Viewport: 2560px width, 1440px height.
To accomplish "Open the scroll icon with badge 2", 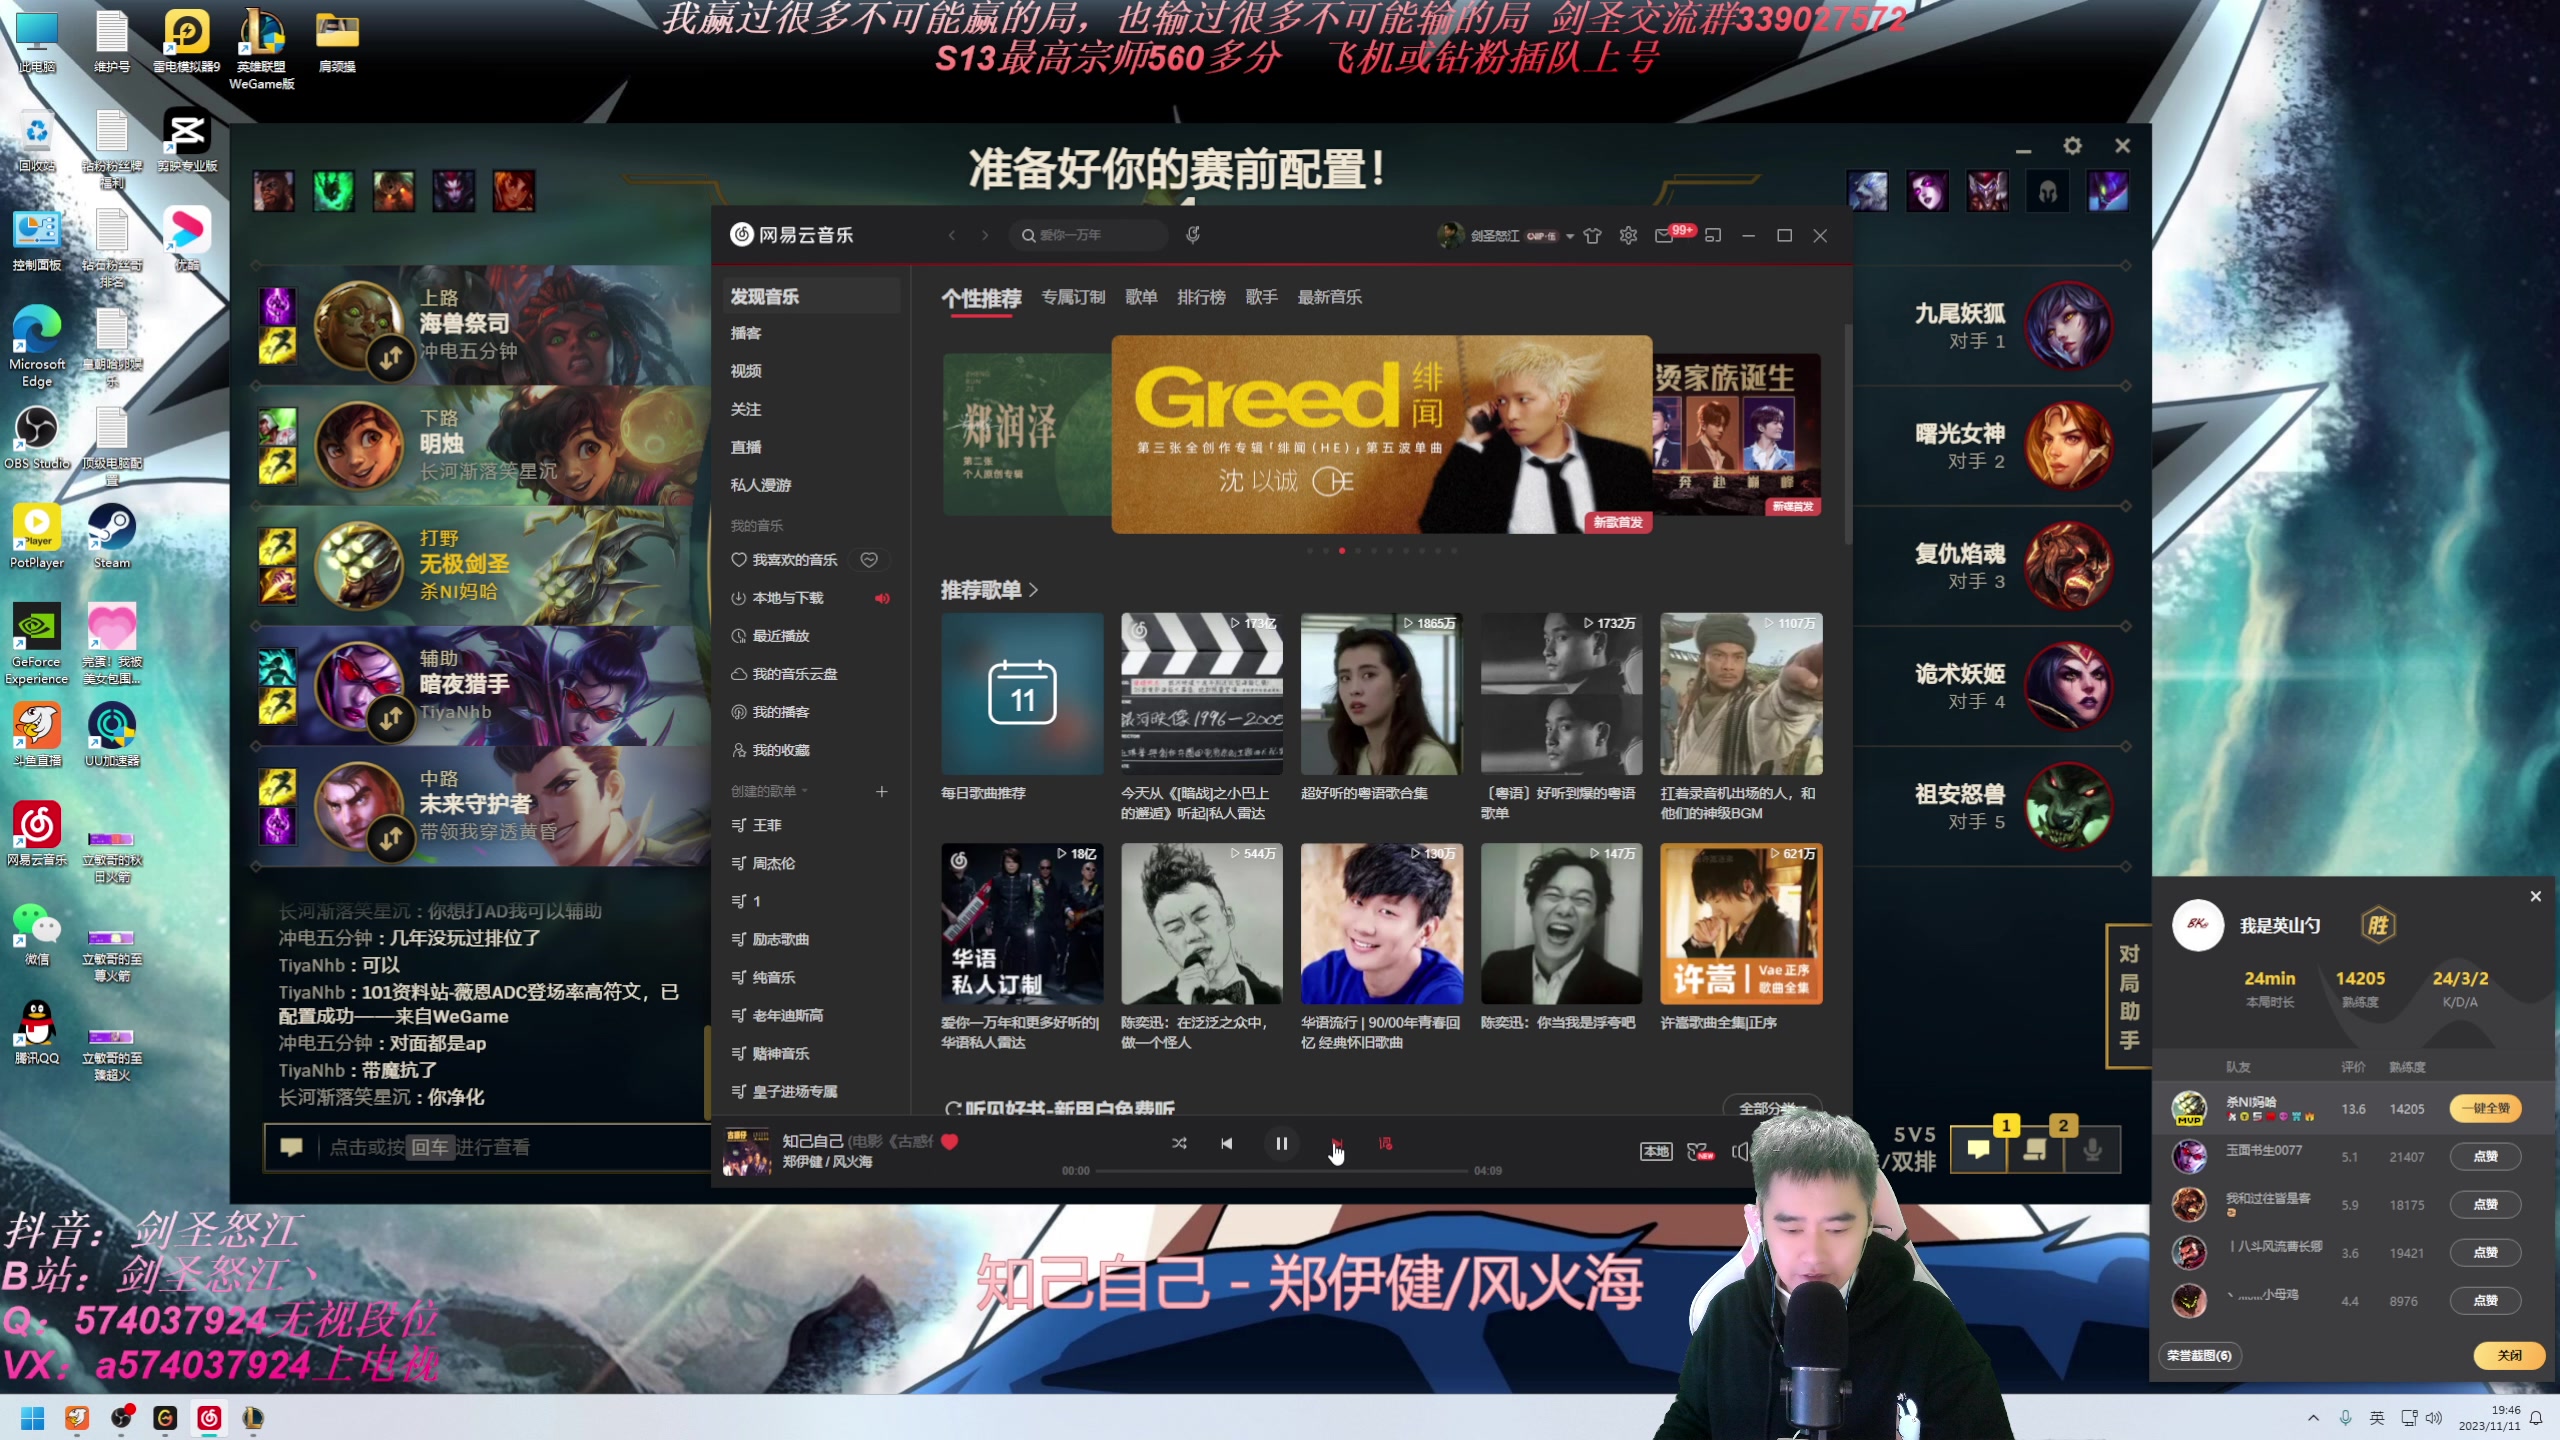I will 2035,1149.
